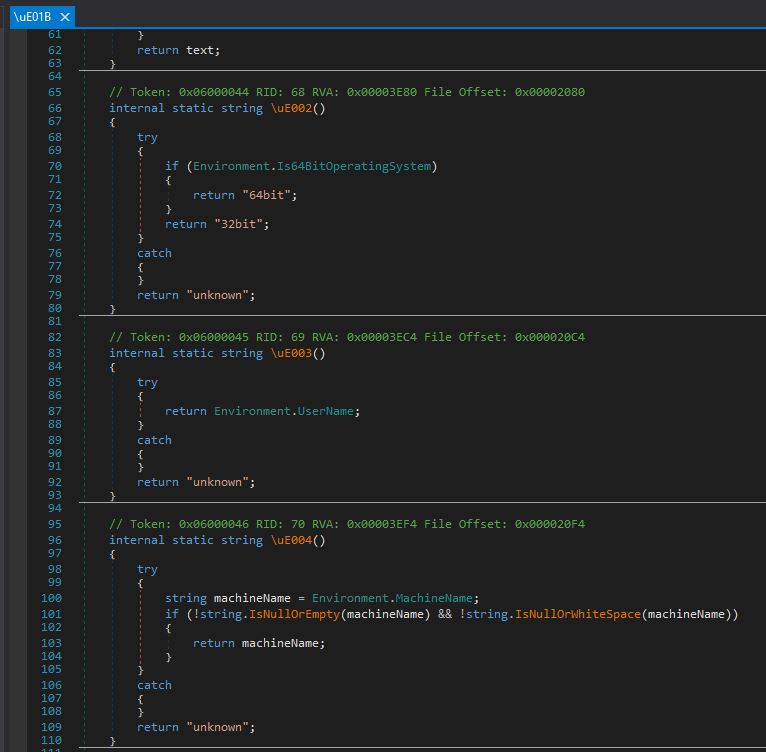Click the 'if' keyword on line 101
Viewport: 766px width, 752px height.
(x=172, y=614)
